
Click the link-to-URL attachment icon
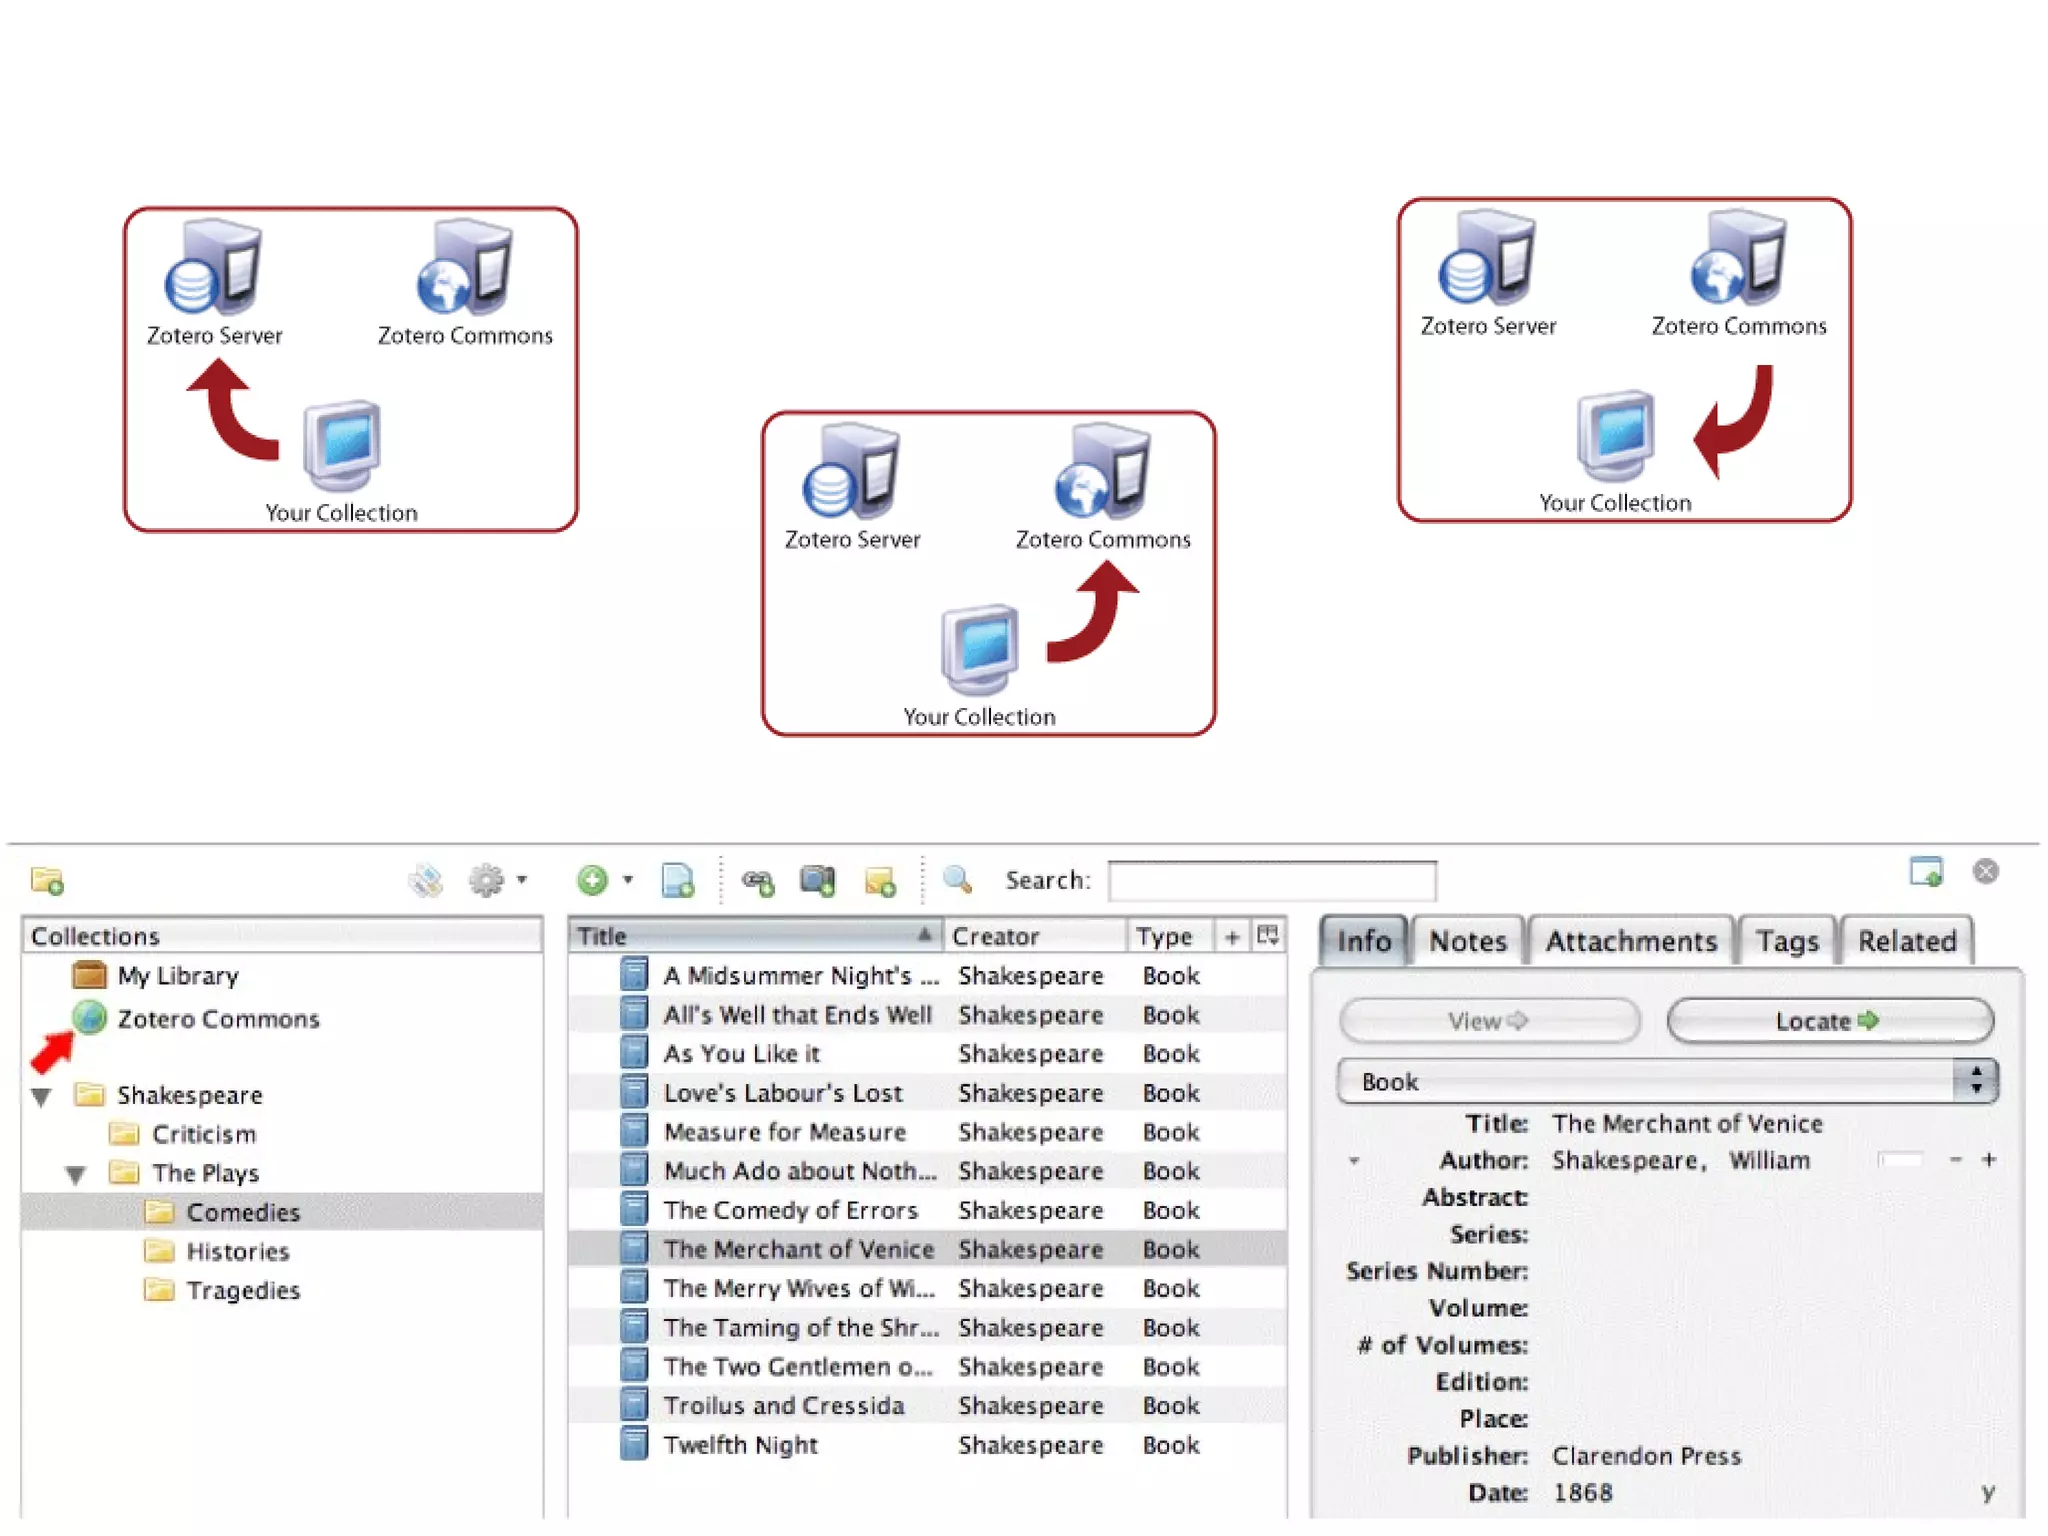(757, 881)
